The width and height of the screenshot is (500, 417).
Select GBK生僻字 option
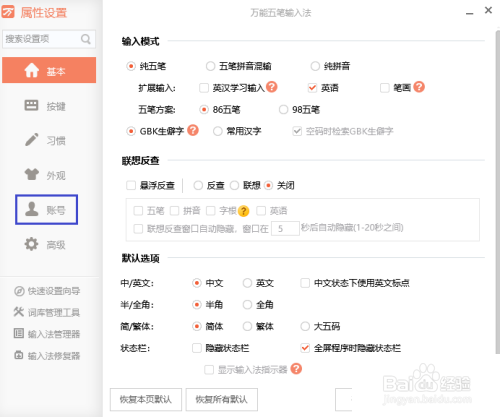click(x=131, y=131)
